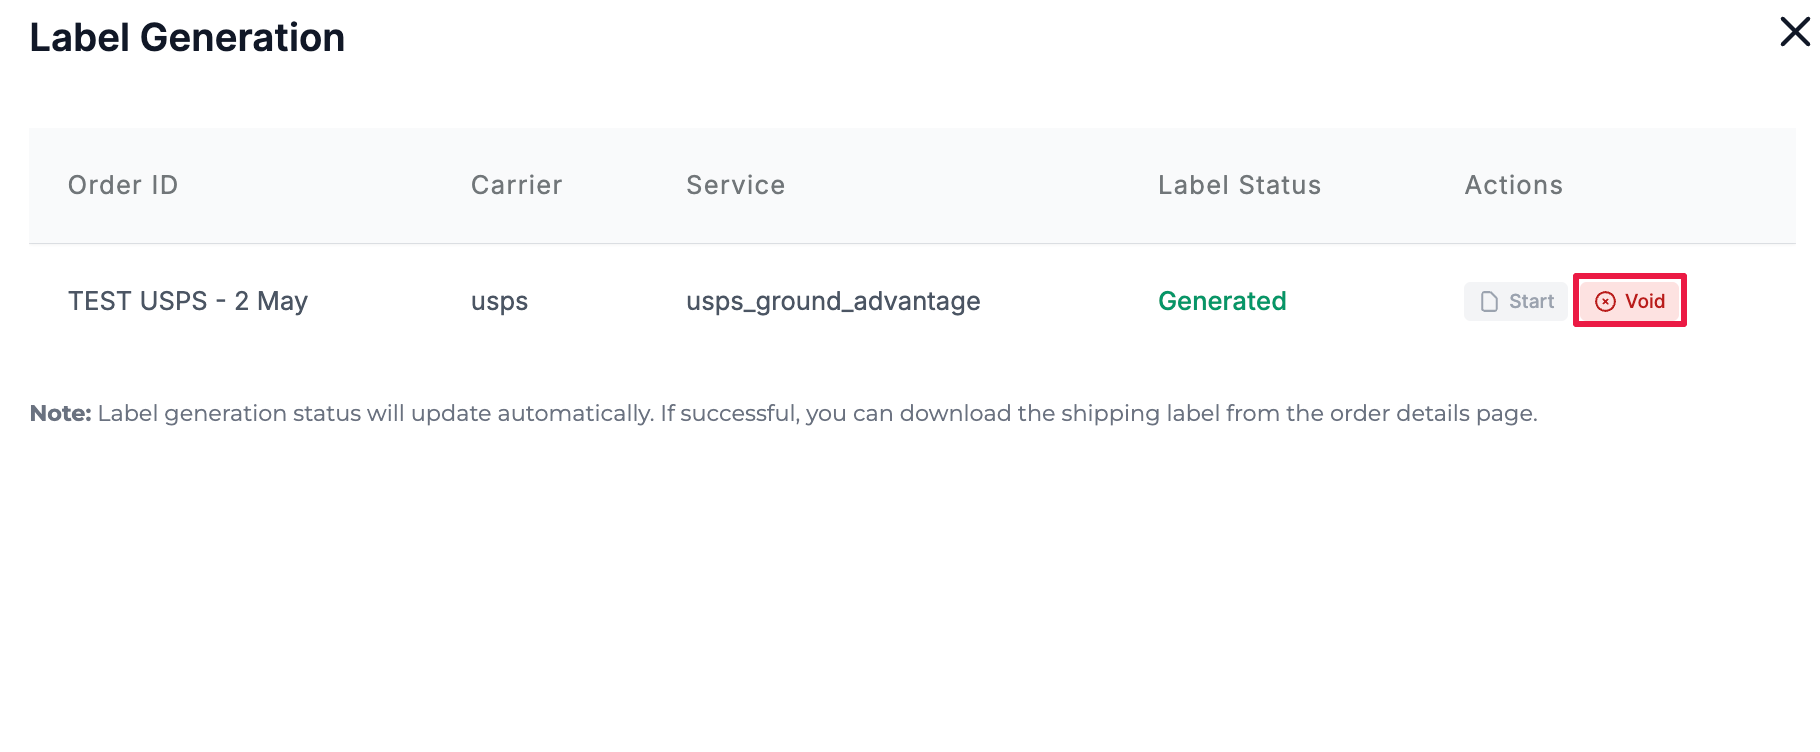The height and width of the screenshot is (752, 1820).
Task: Click the Actions column header
Action: tap(1513, 185)
